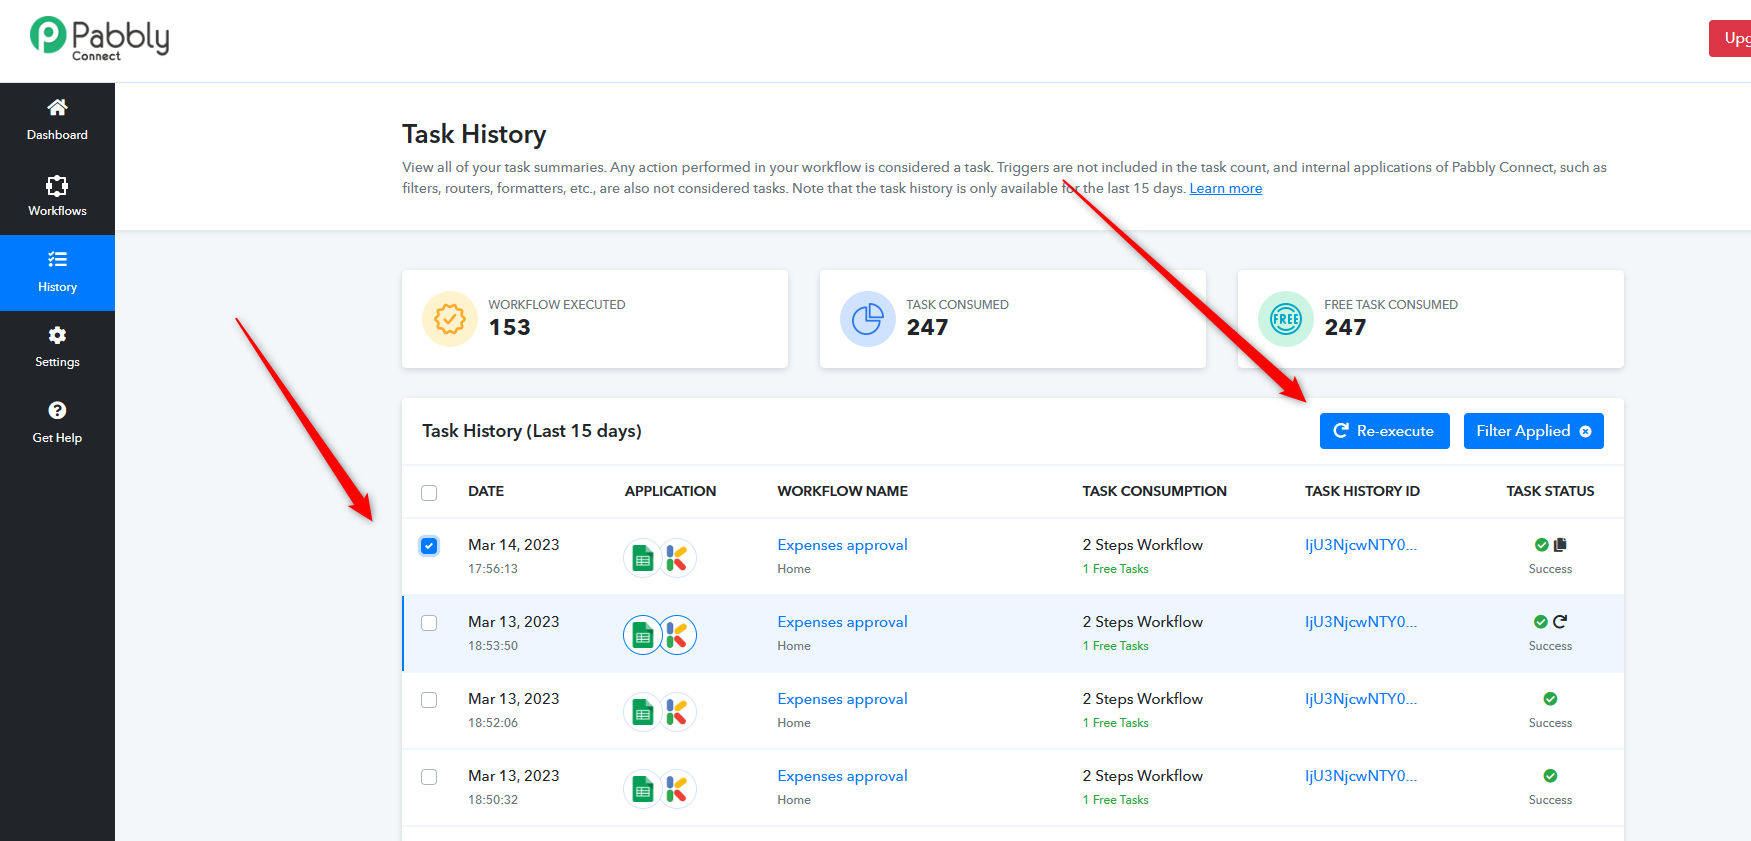This screenshot has width=1751, height=841.
Task: Open Expenses approval workflow from 18:53:50 row
Action: coord(842,622)
